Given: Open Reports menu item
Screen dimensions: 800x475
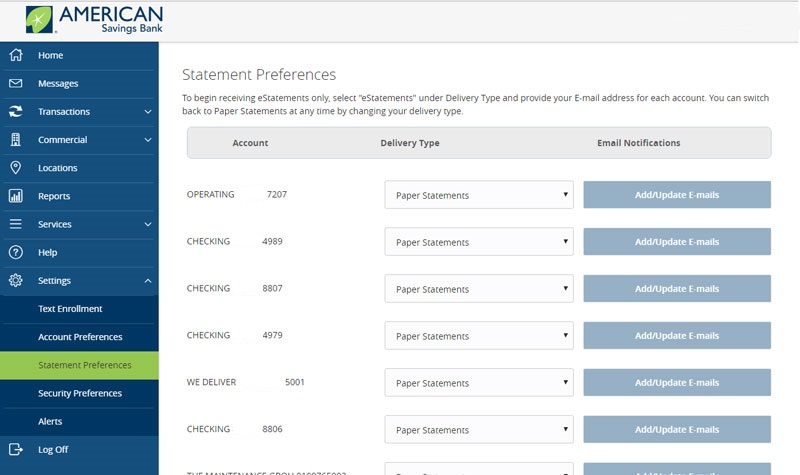Looking at the screenshot, I should click(79, 196).
